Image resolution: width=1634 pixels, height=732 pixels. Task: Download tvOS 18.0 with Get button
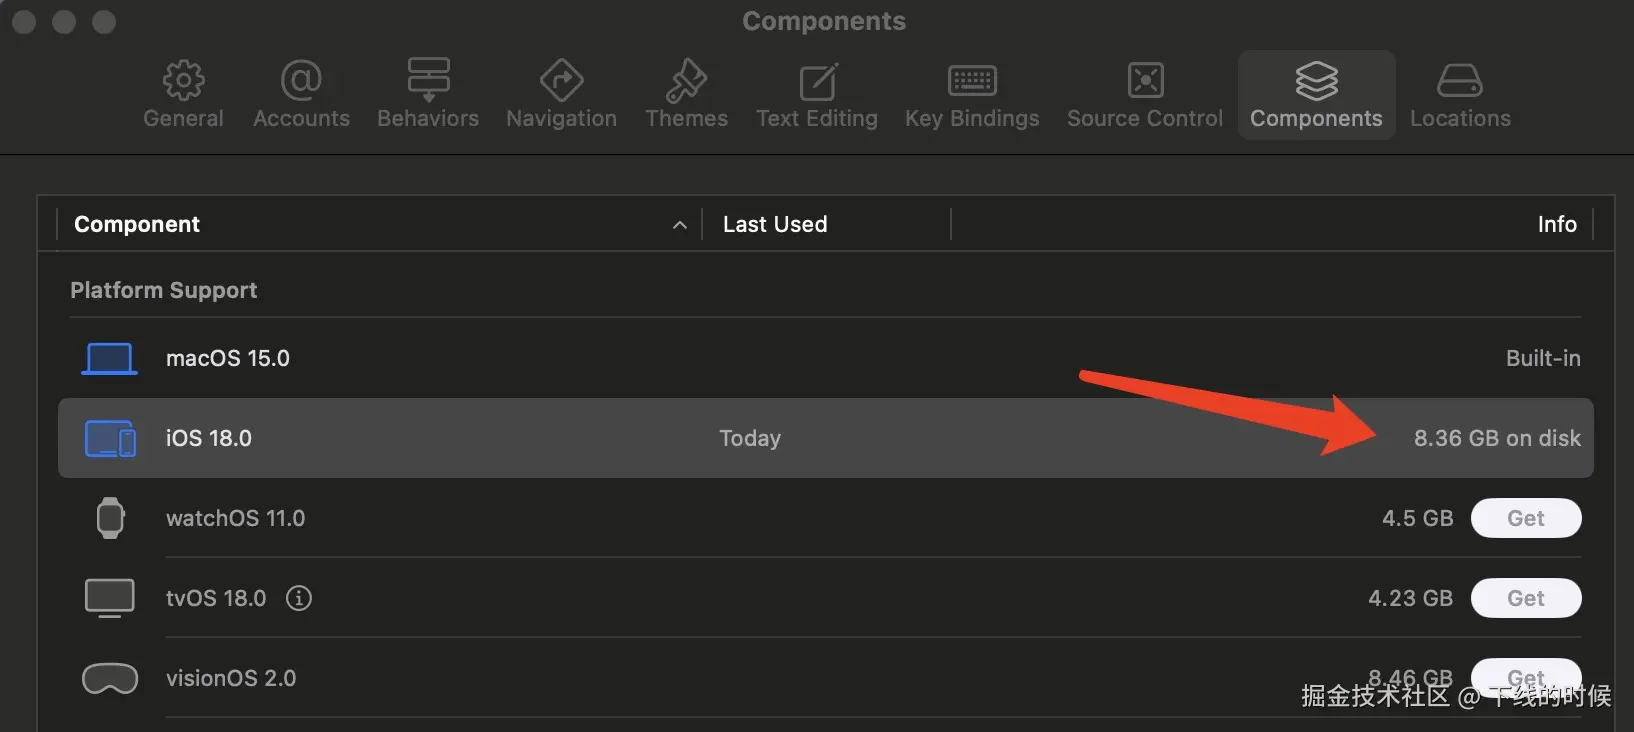pos(1526,598)
